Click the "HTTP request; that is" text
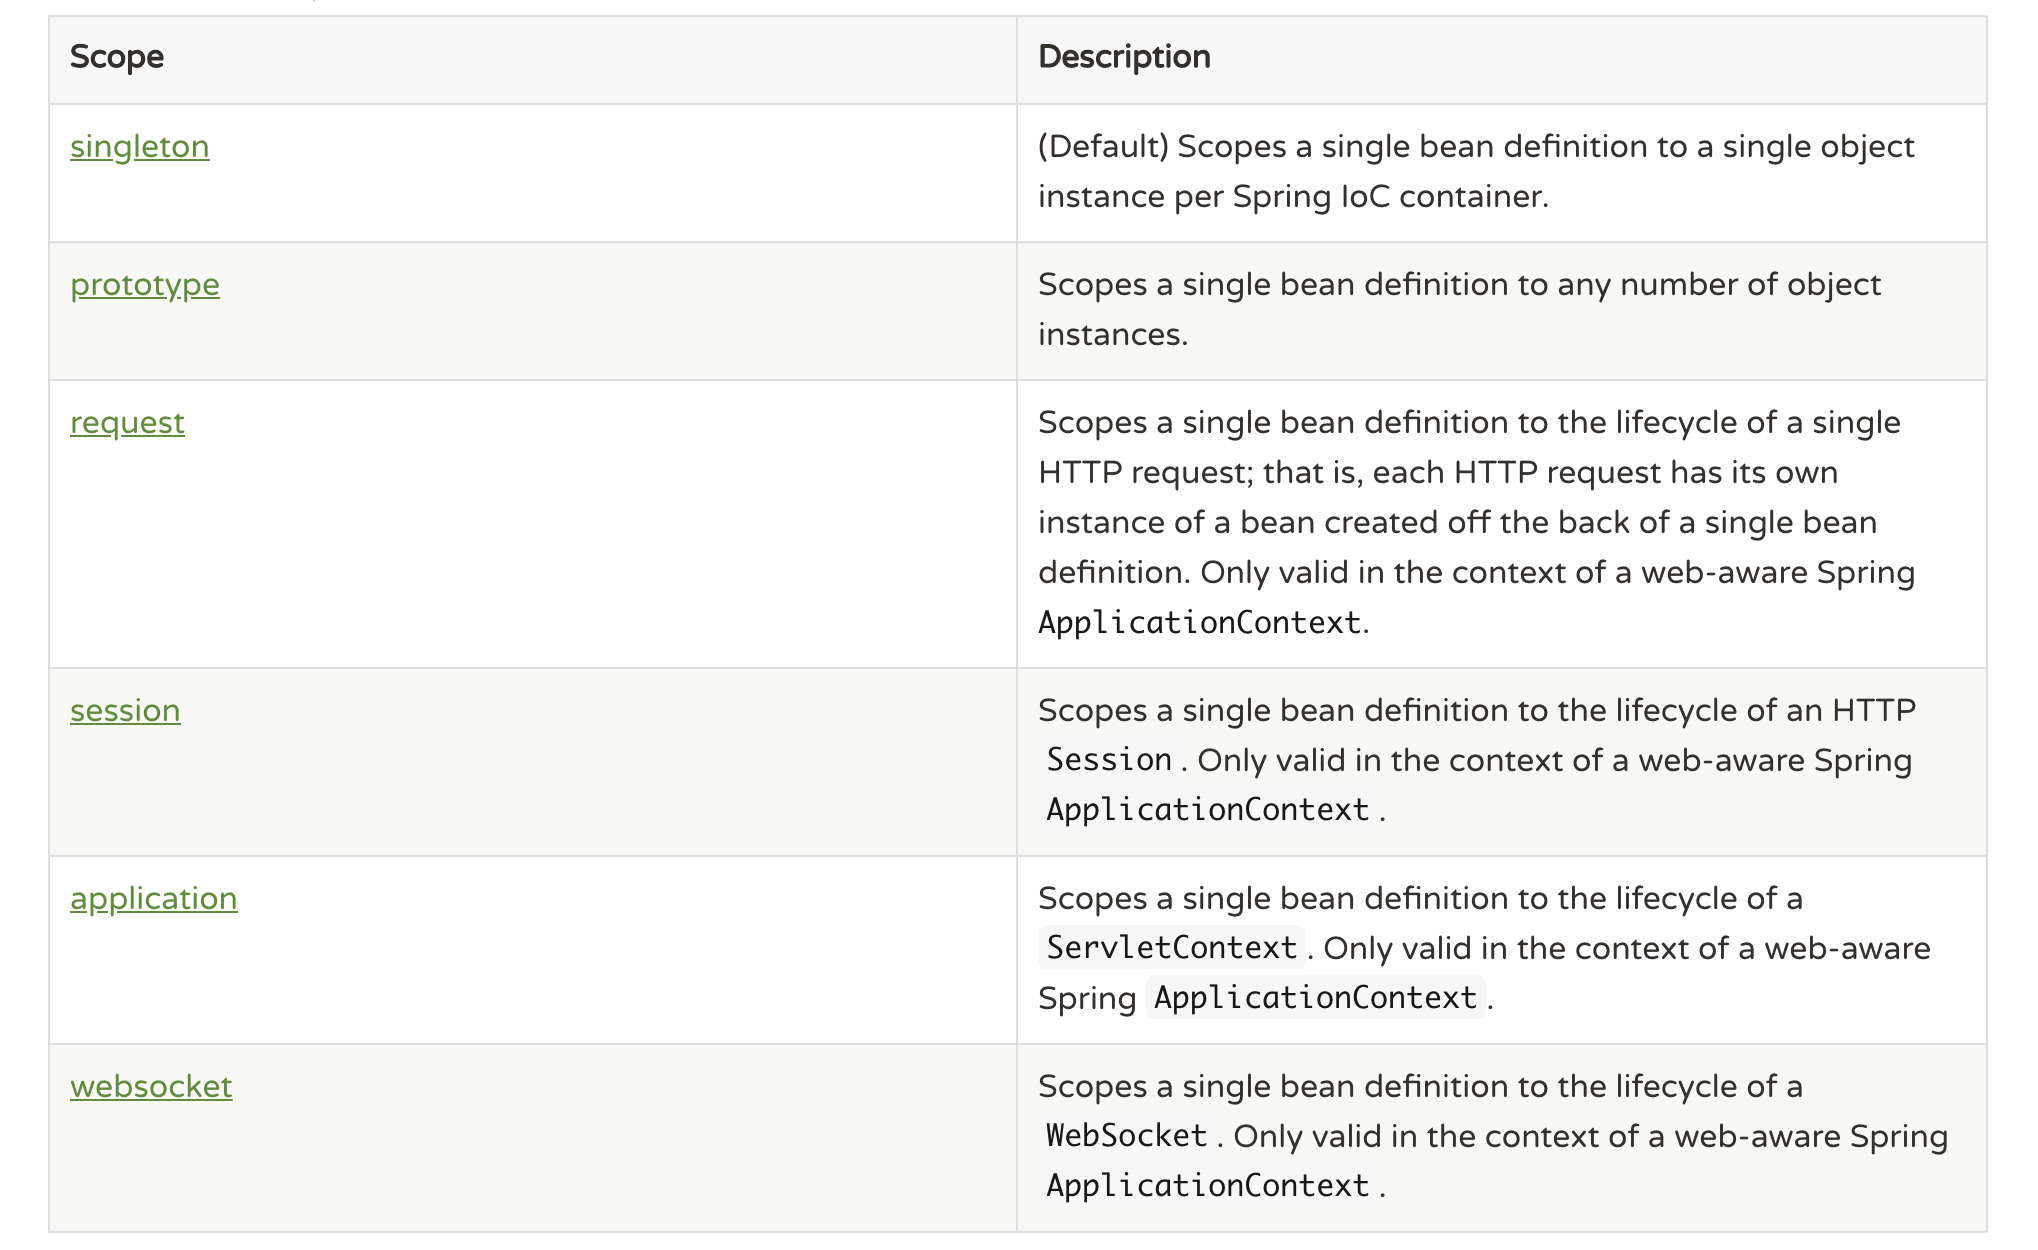Viewport: 2038px width, 1250px height. point(1200,473)
